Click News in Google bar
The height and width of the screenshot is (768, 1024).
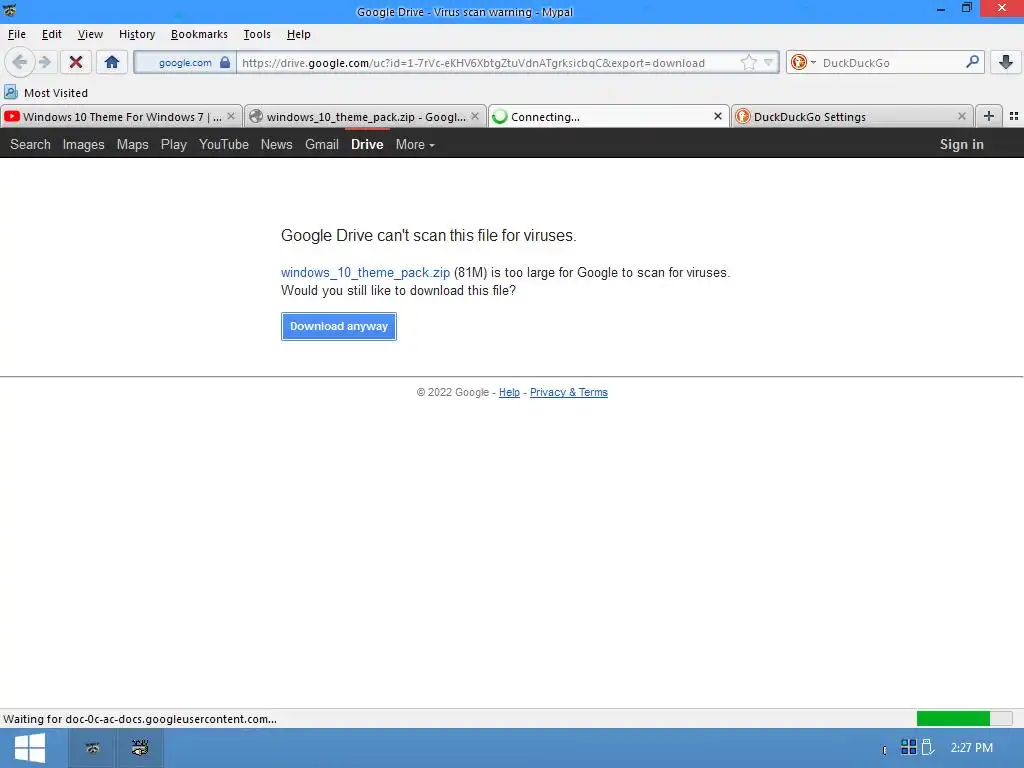pos(276,144)
